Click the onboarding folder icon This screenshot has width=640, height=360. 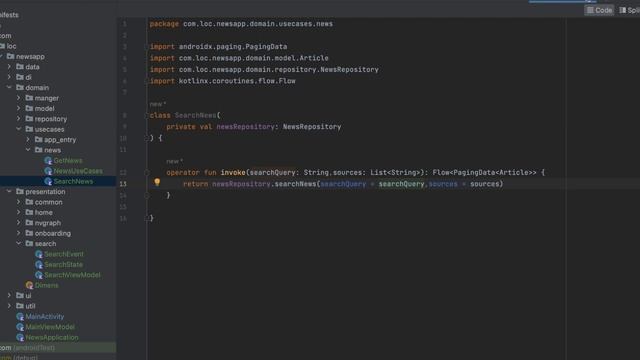pos(29,233)
